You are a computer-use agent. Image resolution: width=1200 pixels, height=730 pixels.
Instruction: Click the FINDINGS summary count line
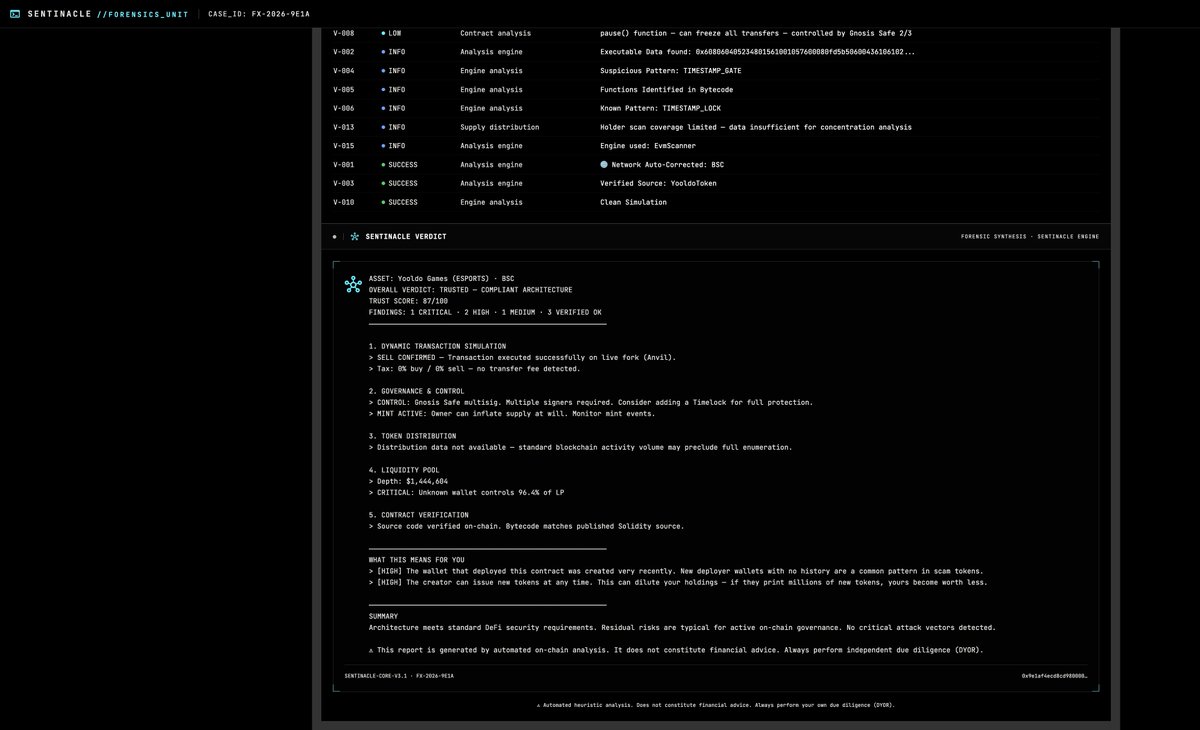coord(485,312)
